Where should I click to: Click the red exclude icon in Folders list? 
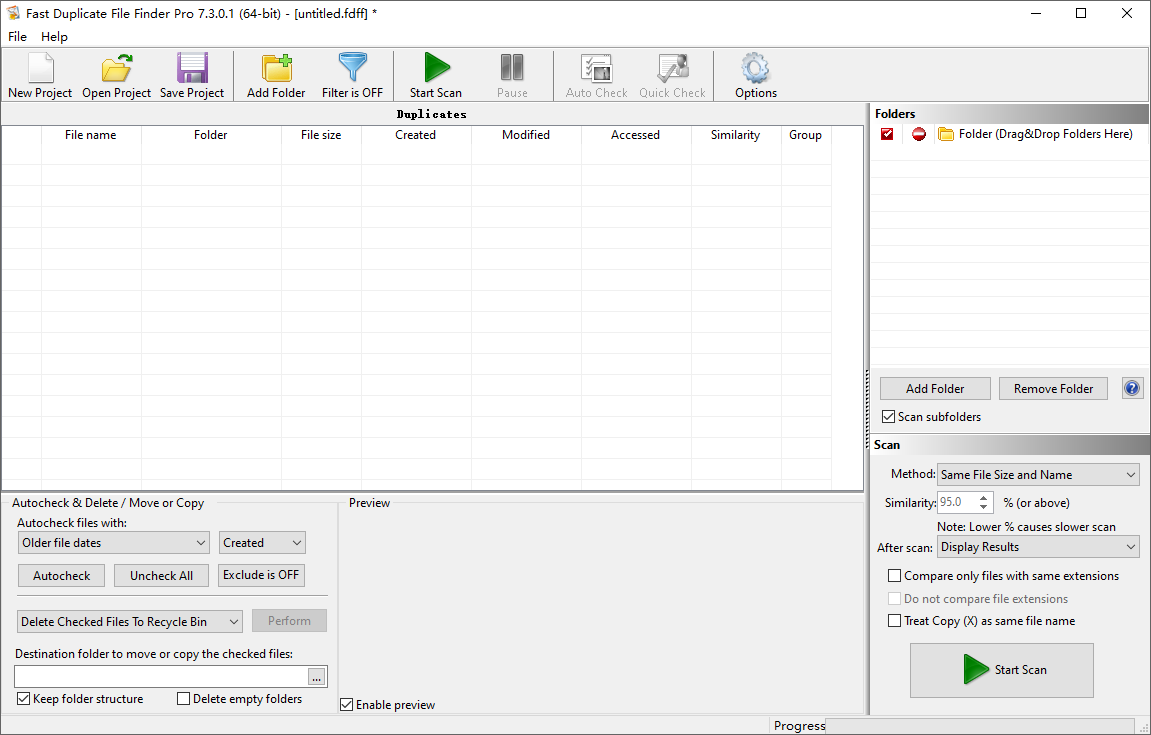918,134
